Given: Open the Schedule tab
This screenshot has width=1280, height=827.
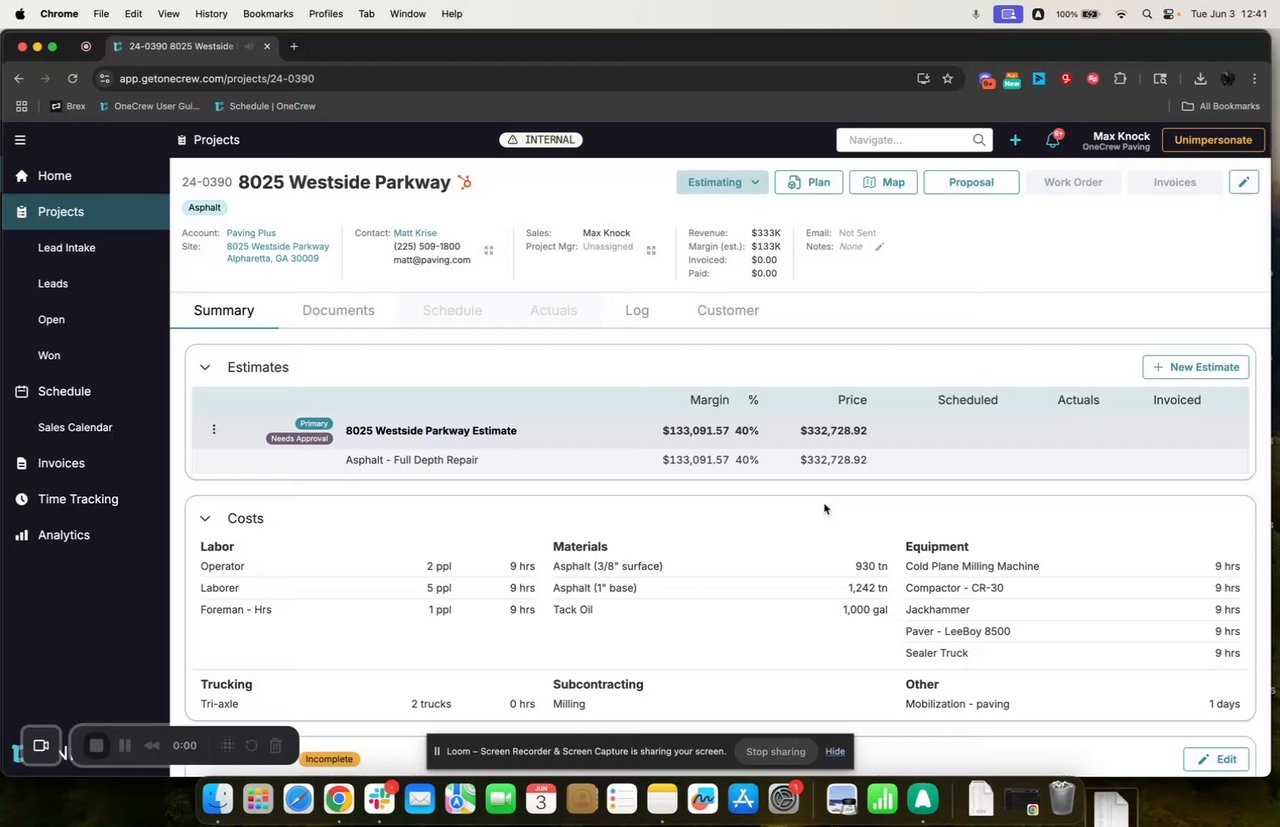Looking at the screenshot, I should pos(452,310).
